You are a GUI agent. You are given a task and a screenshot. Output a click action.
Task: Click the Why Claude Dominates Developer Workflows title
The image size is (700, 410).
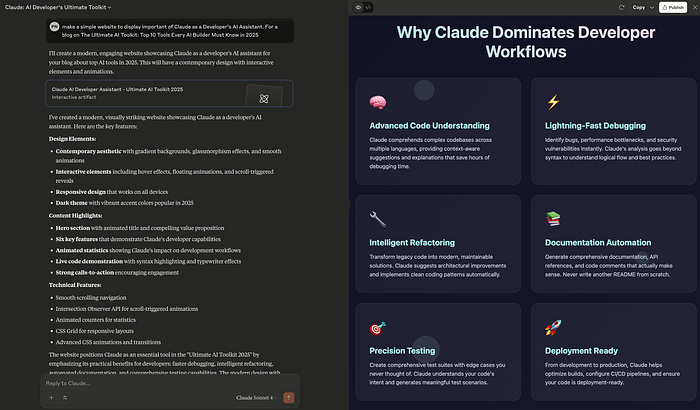pos(526,42)
